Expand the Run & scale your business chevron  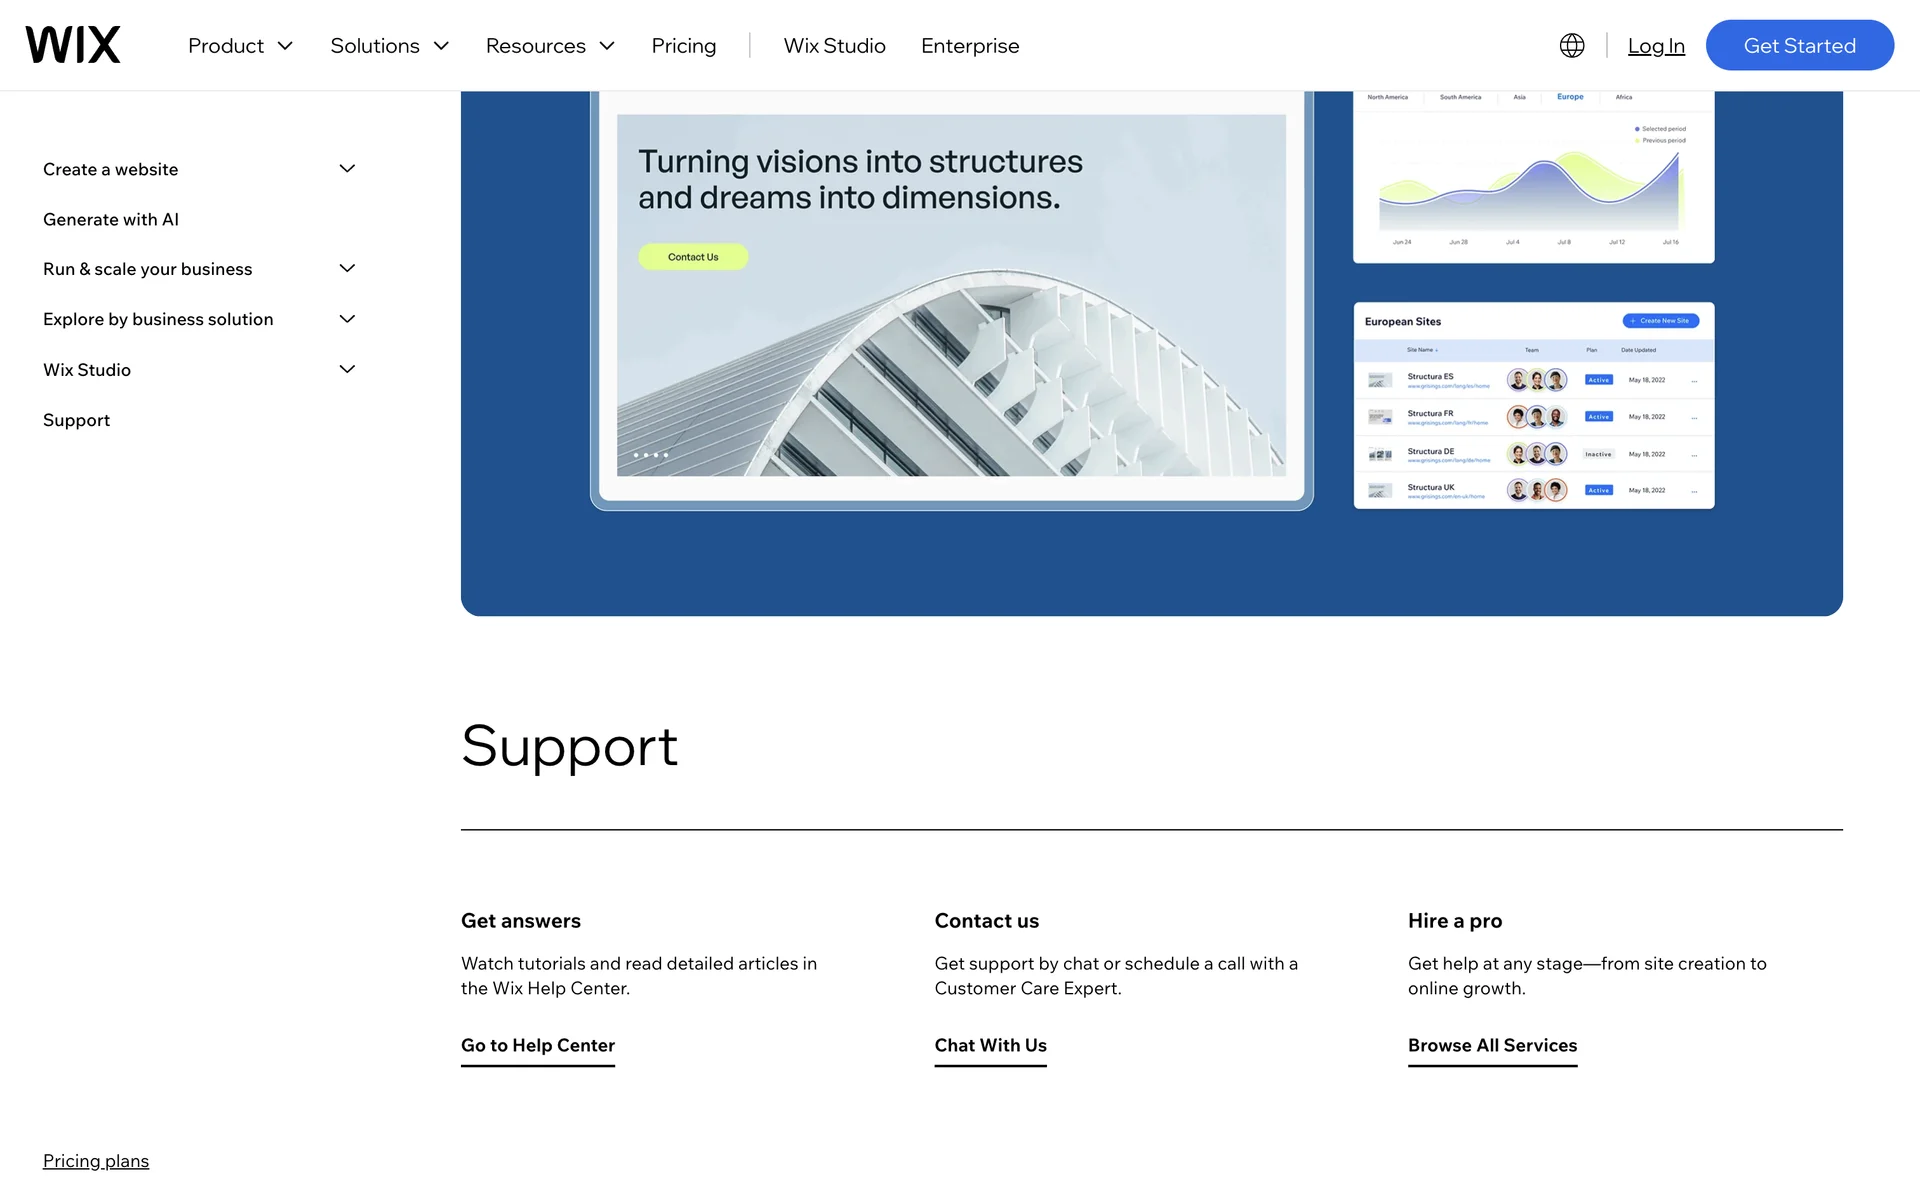pyautogui.click(x=347, y=269)
